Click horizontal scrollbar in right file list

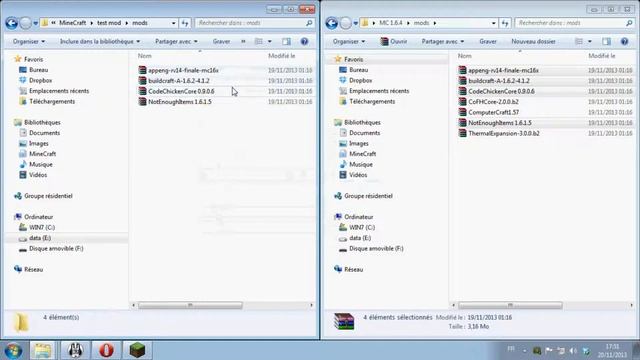pos(510,305)
